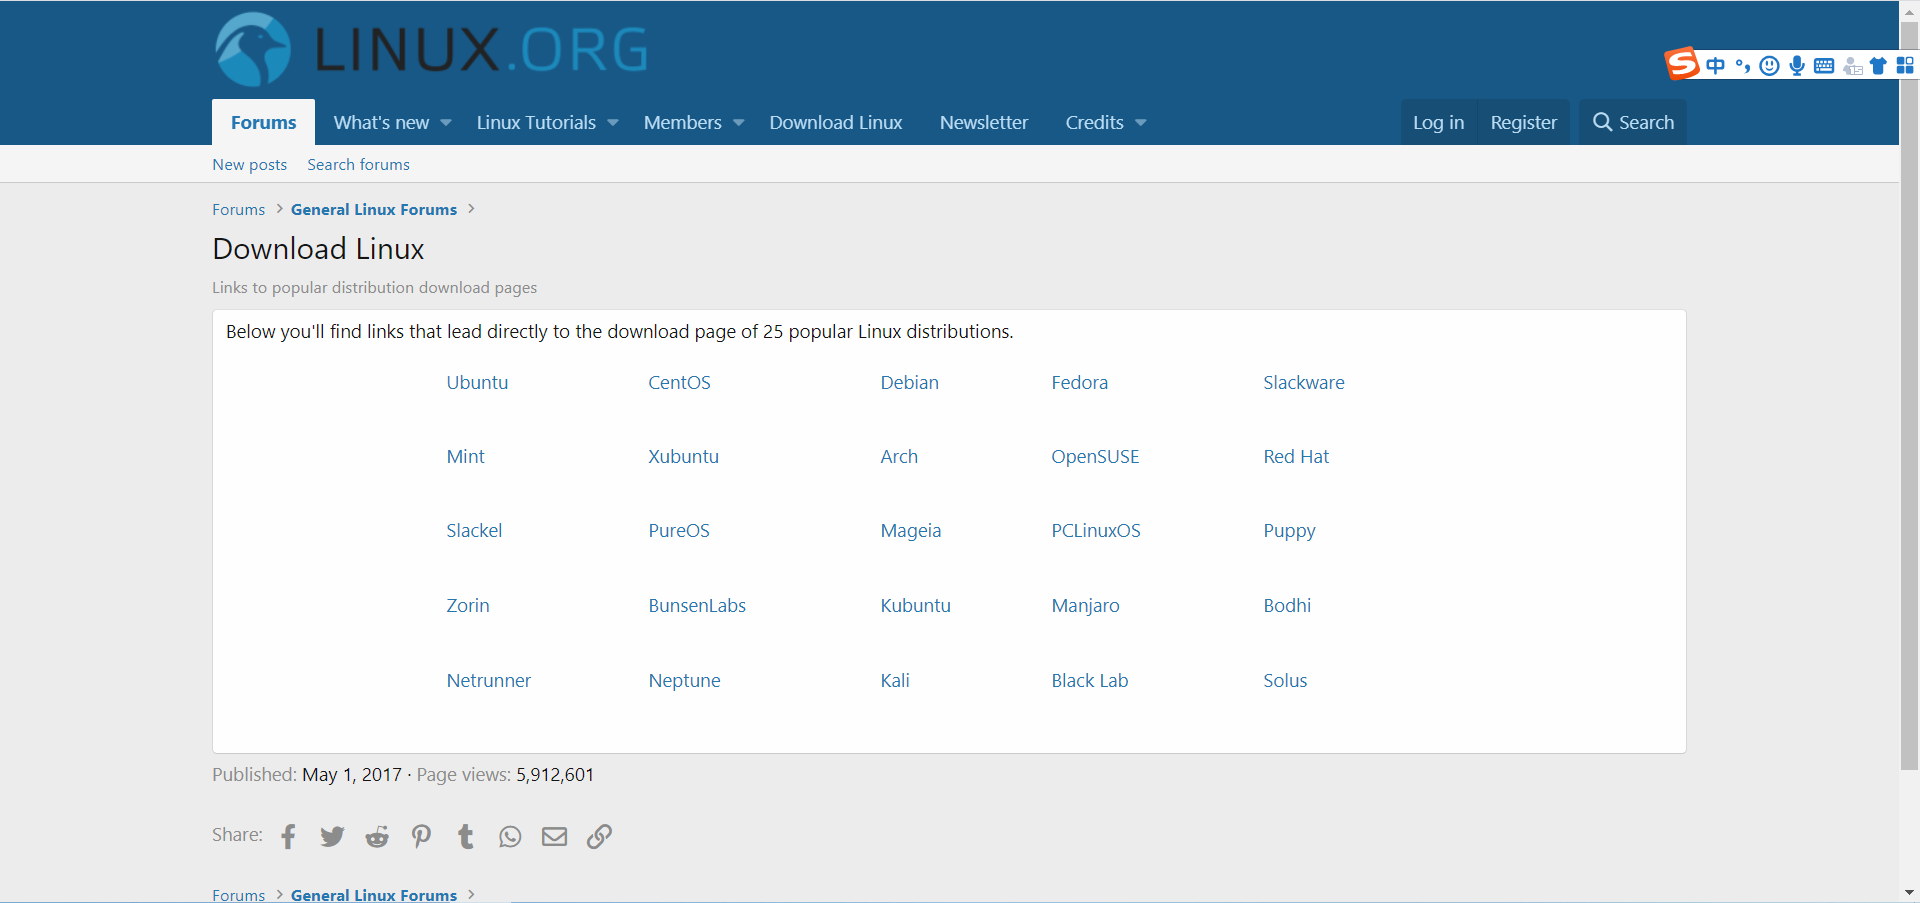Copy the page link with chain icon
Viewport: 1920px width, 903px height.
[x=599, y=836]
